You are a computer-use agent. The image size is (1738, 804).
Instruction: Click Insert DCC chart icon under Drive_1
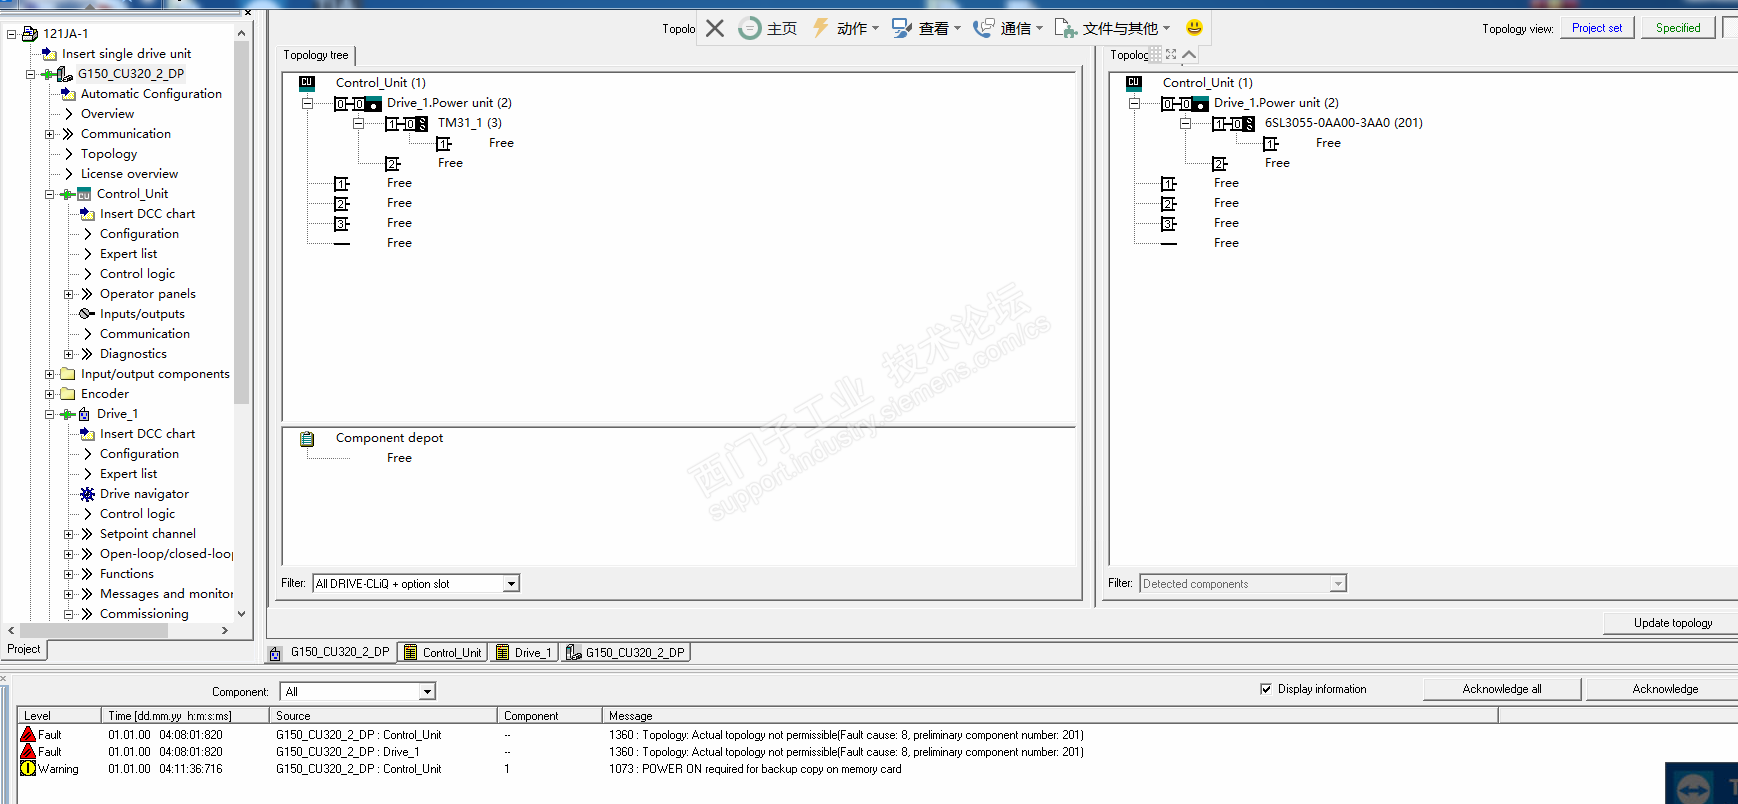click(x=87, y=434)
